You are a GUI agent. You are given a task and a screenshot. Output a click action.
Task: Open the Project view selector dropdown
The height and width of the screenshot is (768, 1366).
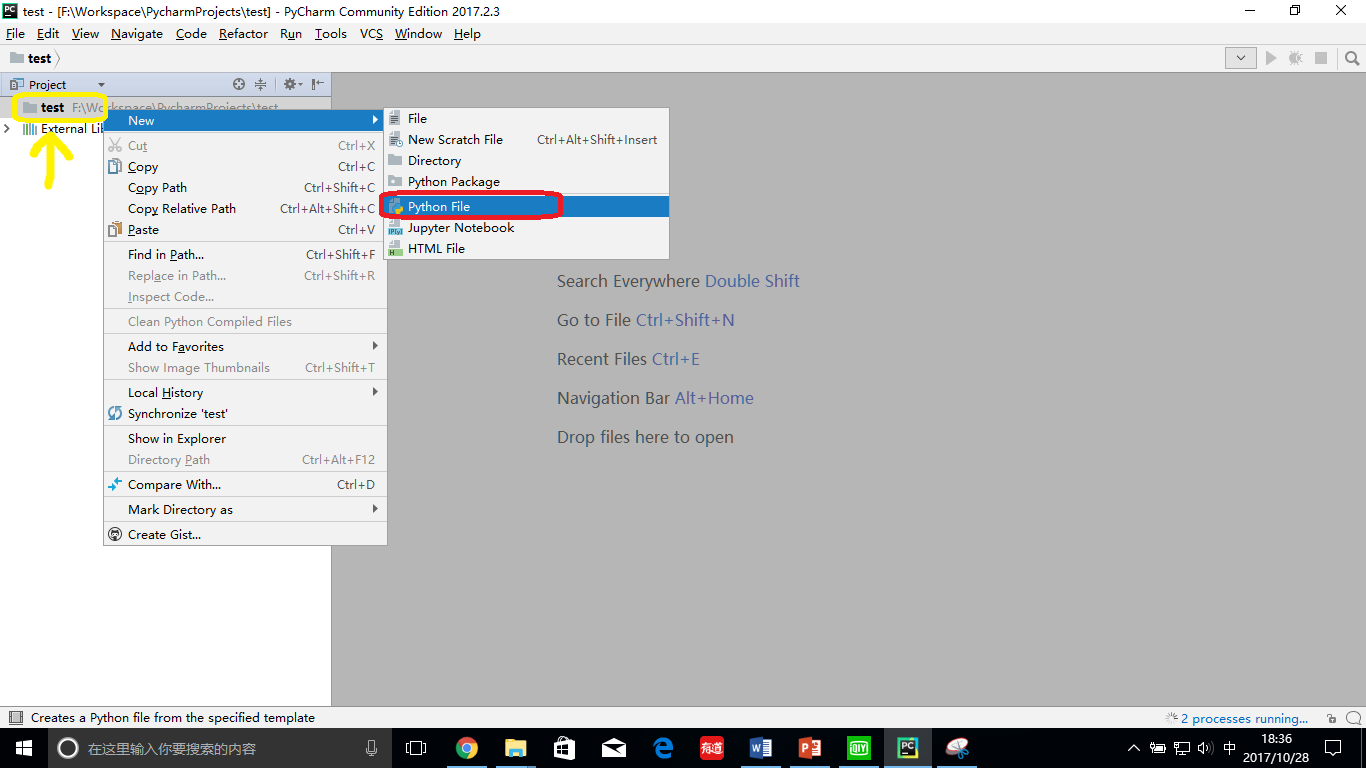57,85
